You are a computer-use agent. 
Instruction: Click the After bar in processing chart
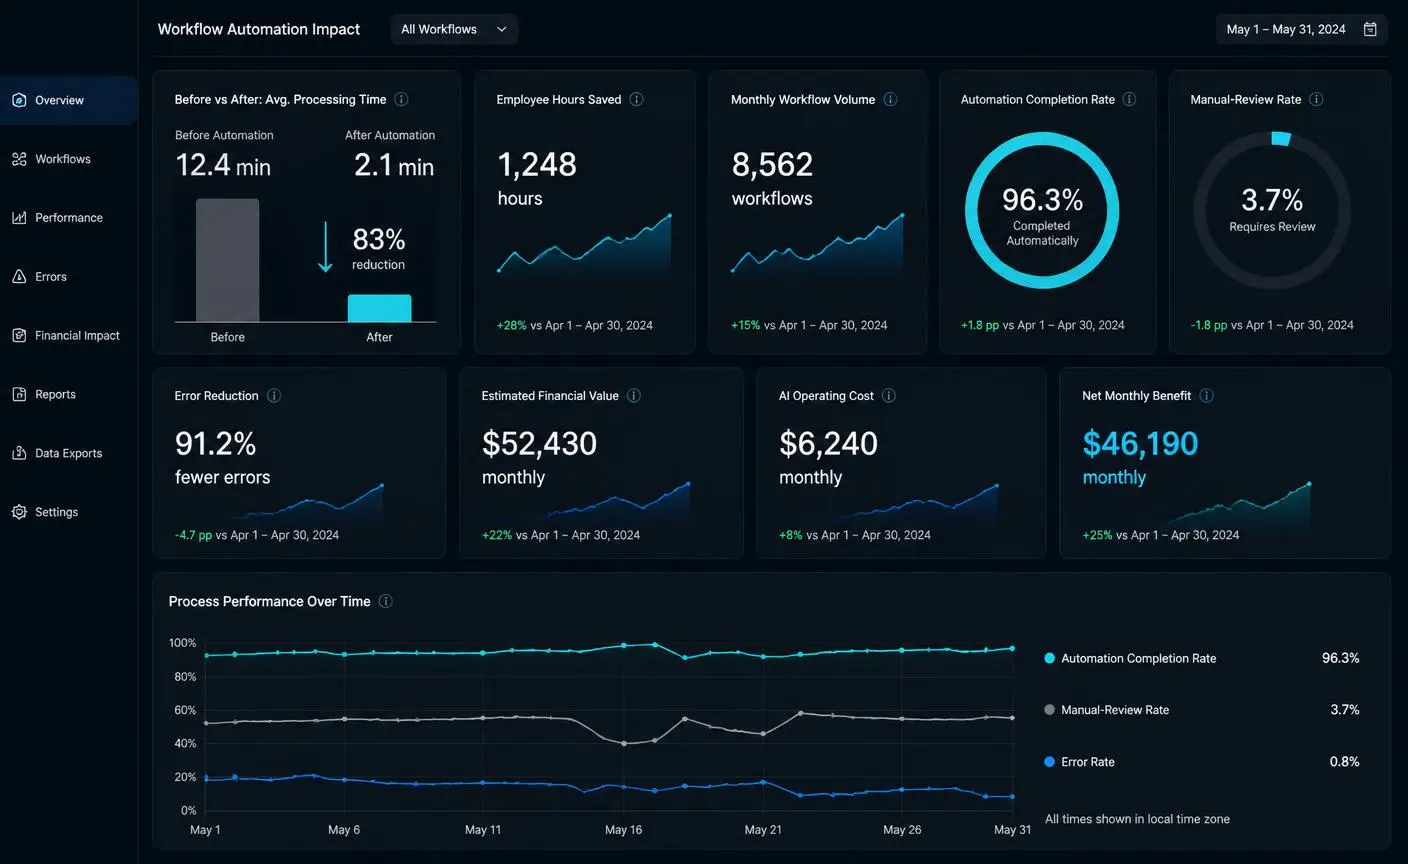coord(379,308)
